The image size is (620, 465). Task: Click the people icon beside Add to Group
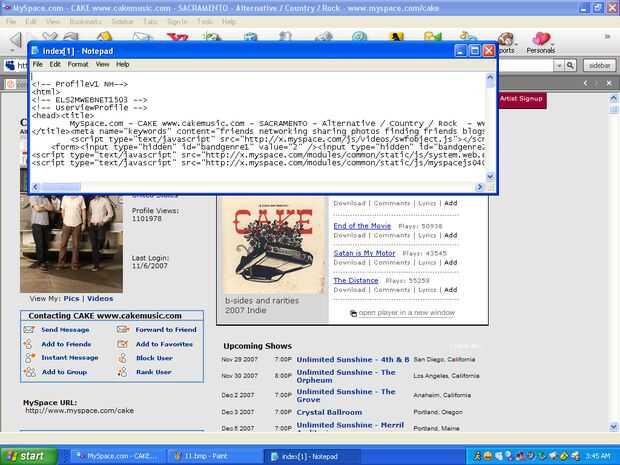[x=30, y=372]
